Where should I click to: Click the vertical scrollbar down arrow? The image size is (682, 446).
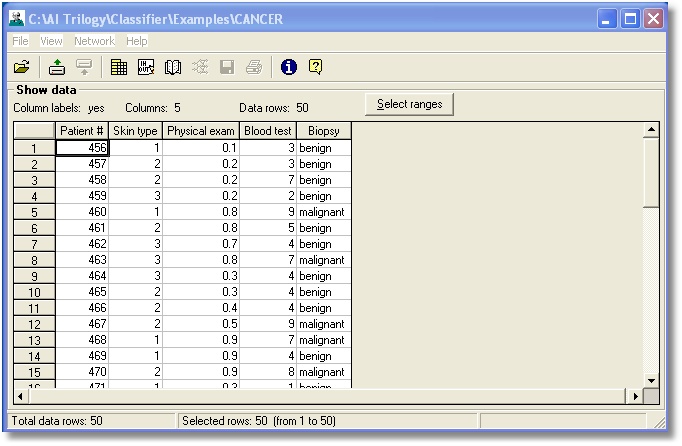tap(651, 380)
